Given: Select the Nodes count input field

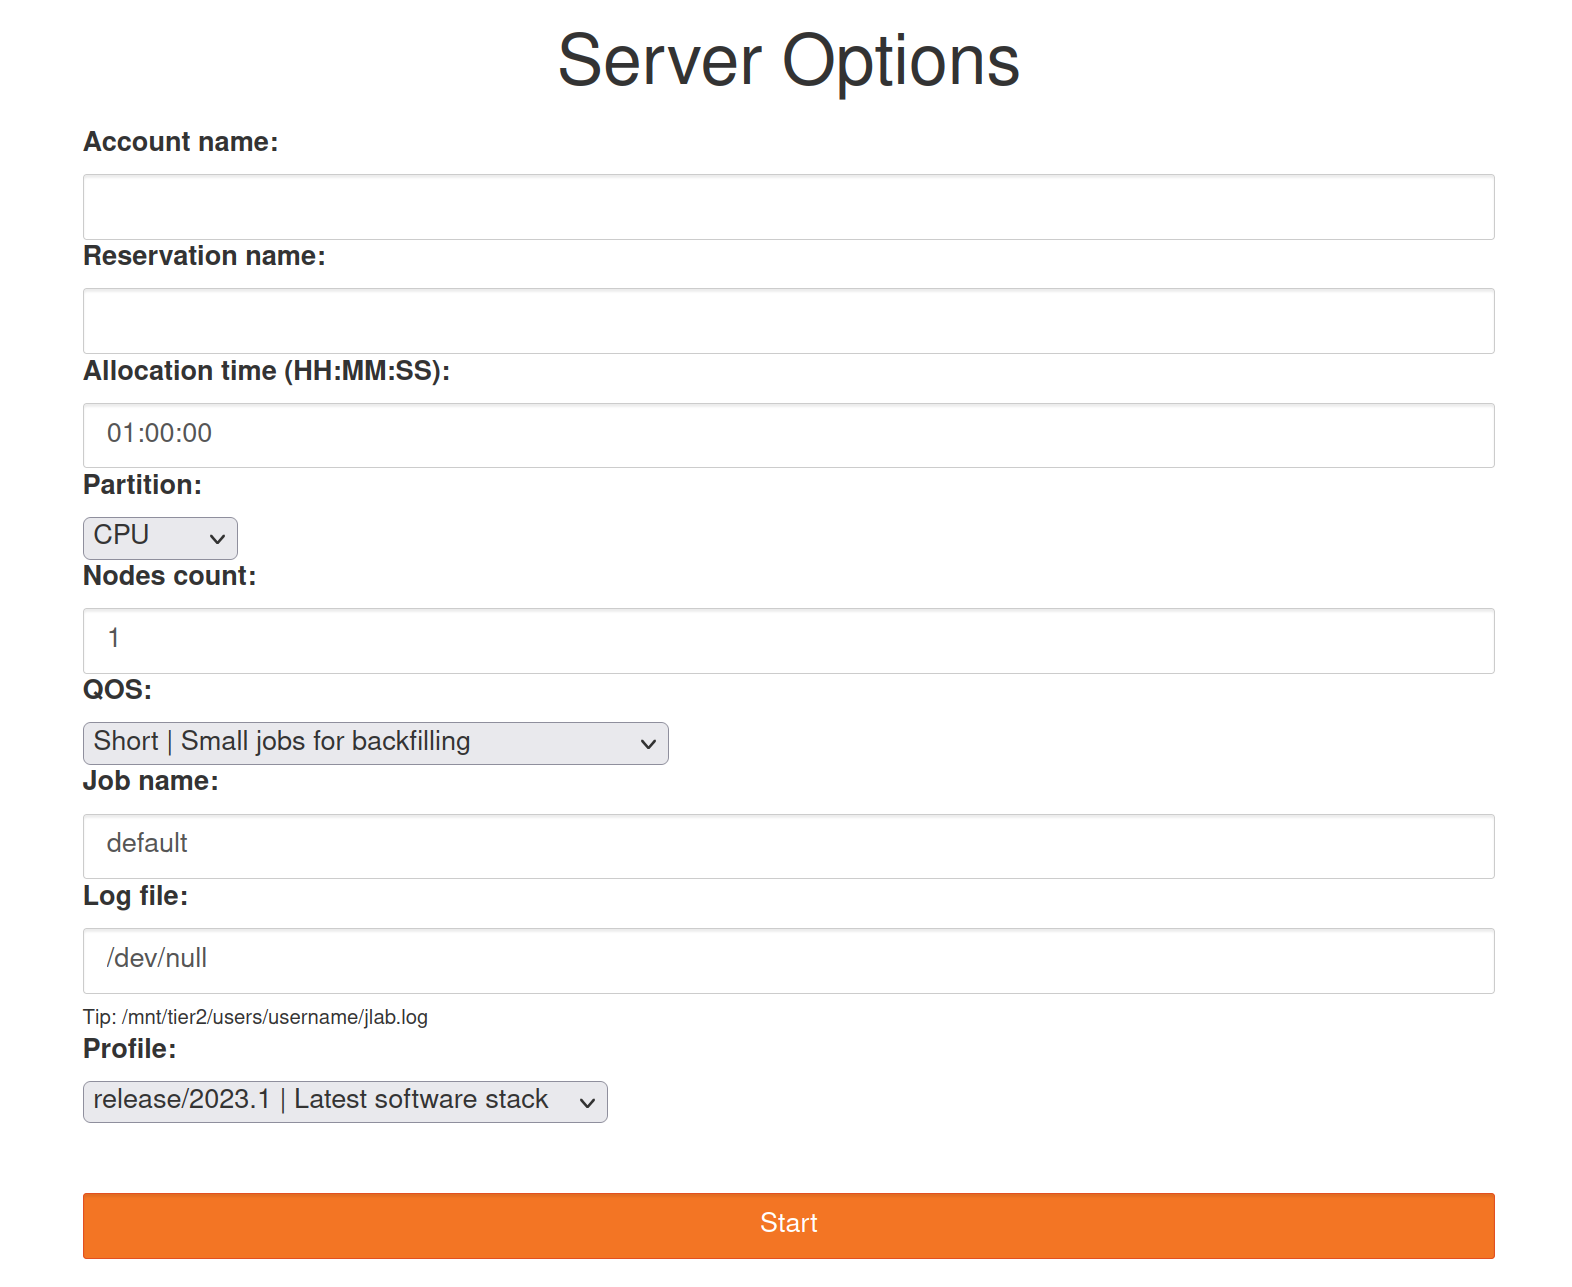Looking at the screenshot, I should point(788,641).
